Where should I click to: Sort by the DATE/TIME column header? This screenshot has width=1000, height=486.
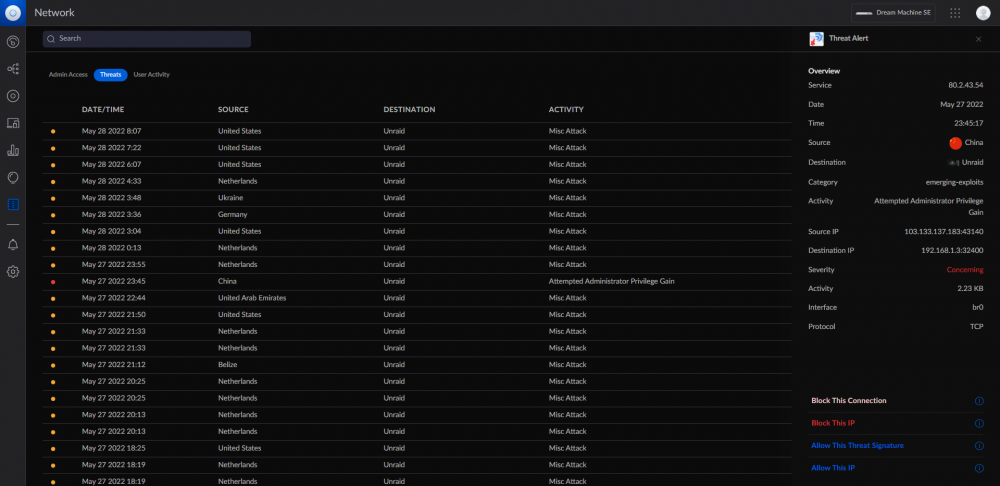pyautogui.click(x=102, y=110)
